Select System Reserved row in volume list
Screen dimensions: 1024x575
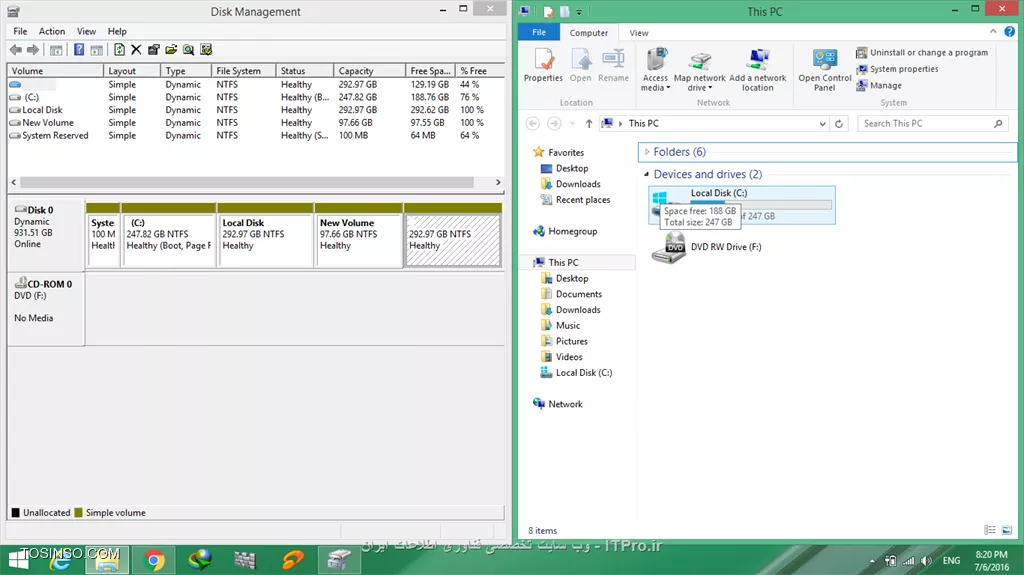(x=255, y=135)
